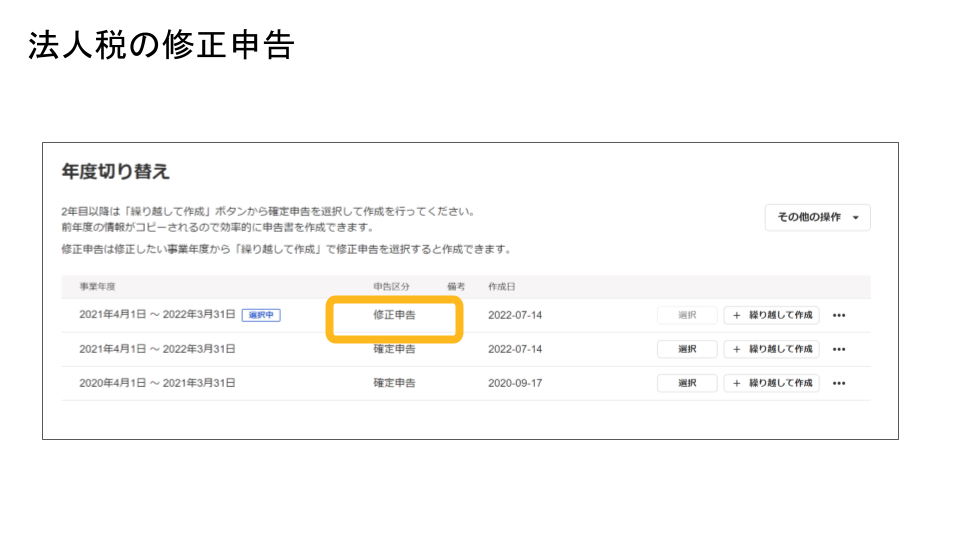The image size is (960, 540).
Task: Click the 事業年度 column header
Action: (96, 287)
